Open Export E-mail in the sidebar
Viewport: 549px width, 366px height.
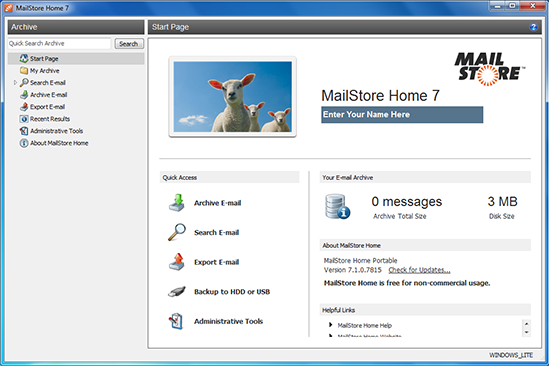[x=47, y=107]
